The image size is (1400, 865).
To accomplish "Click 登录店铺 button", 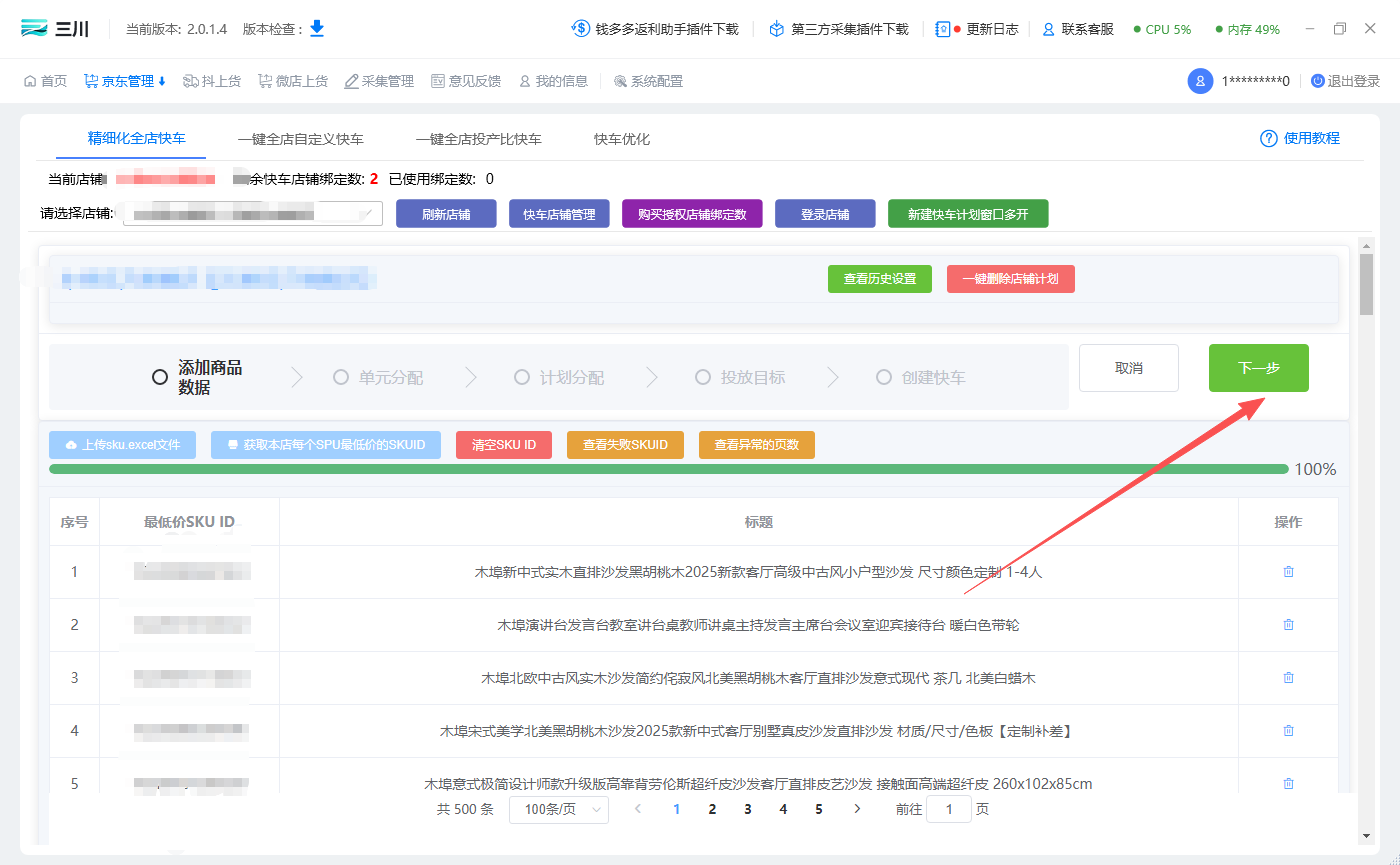I will tap(825, 214).
